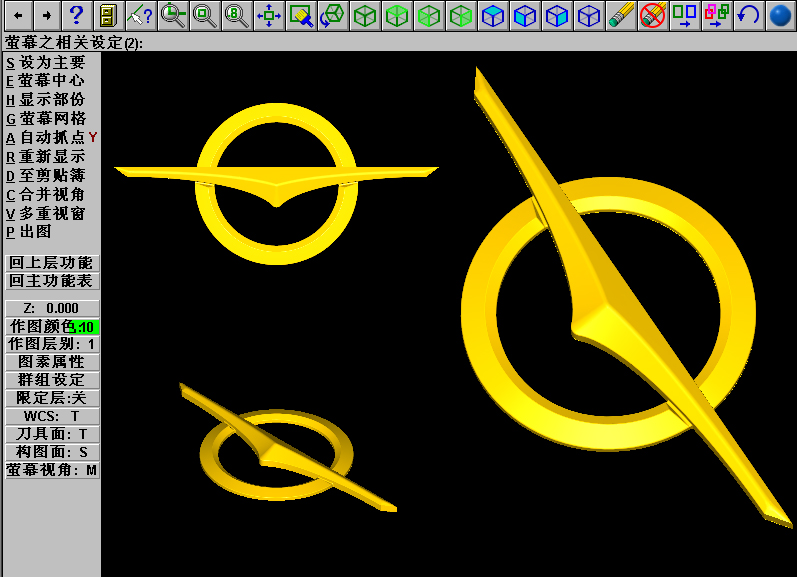Image resolution: width=797 pixels, height=577 pixels.
Task: Choose menu item G 萤幕网格
Action: tap(46, 118)
